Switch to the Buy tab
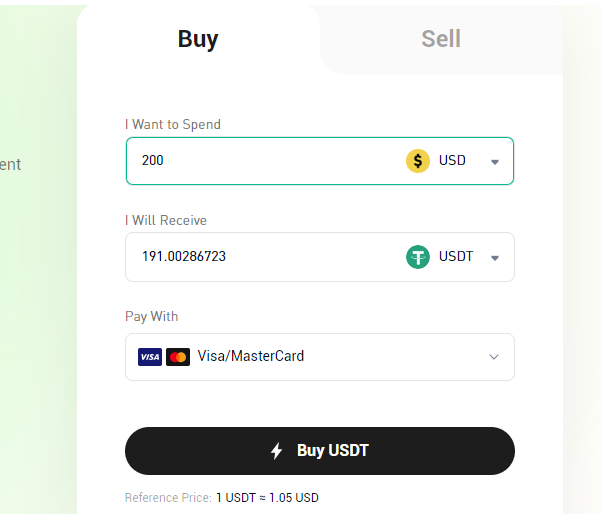The width and height of the screenshot is (602, 514). tap(198, 39)
